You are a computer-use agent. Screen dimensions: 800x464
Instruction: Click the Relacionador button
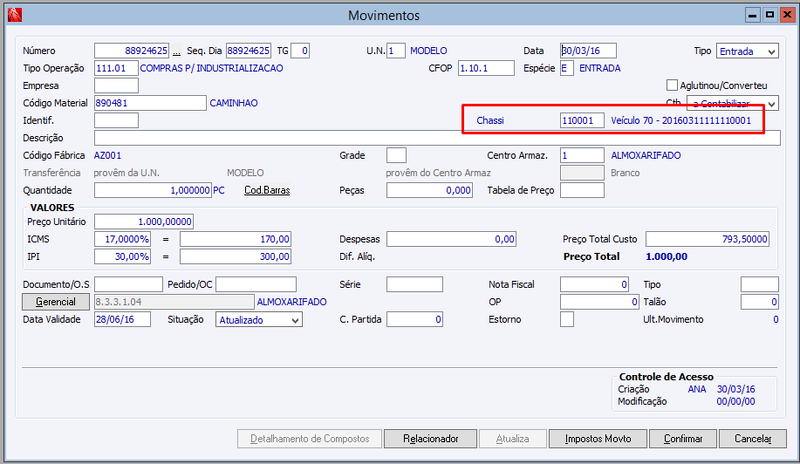click(x=430, y=438)
